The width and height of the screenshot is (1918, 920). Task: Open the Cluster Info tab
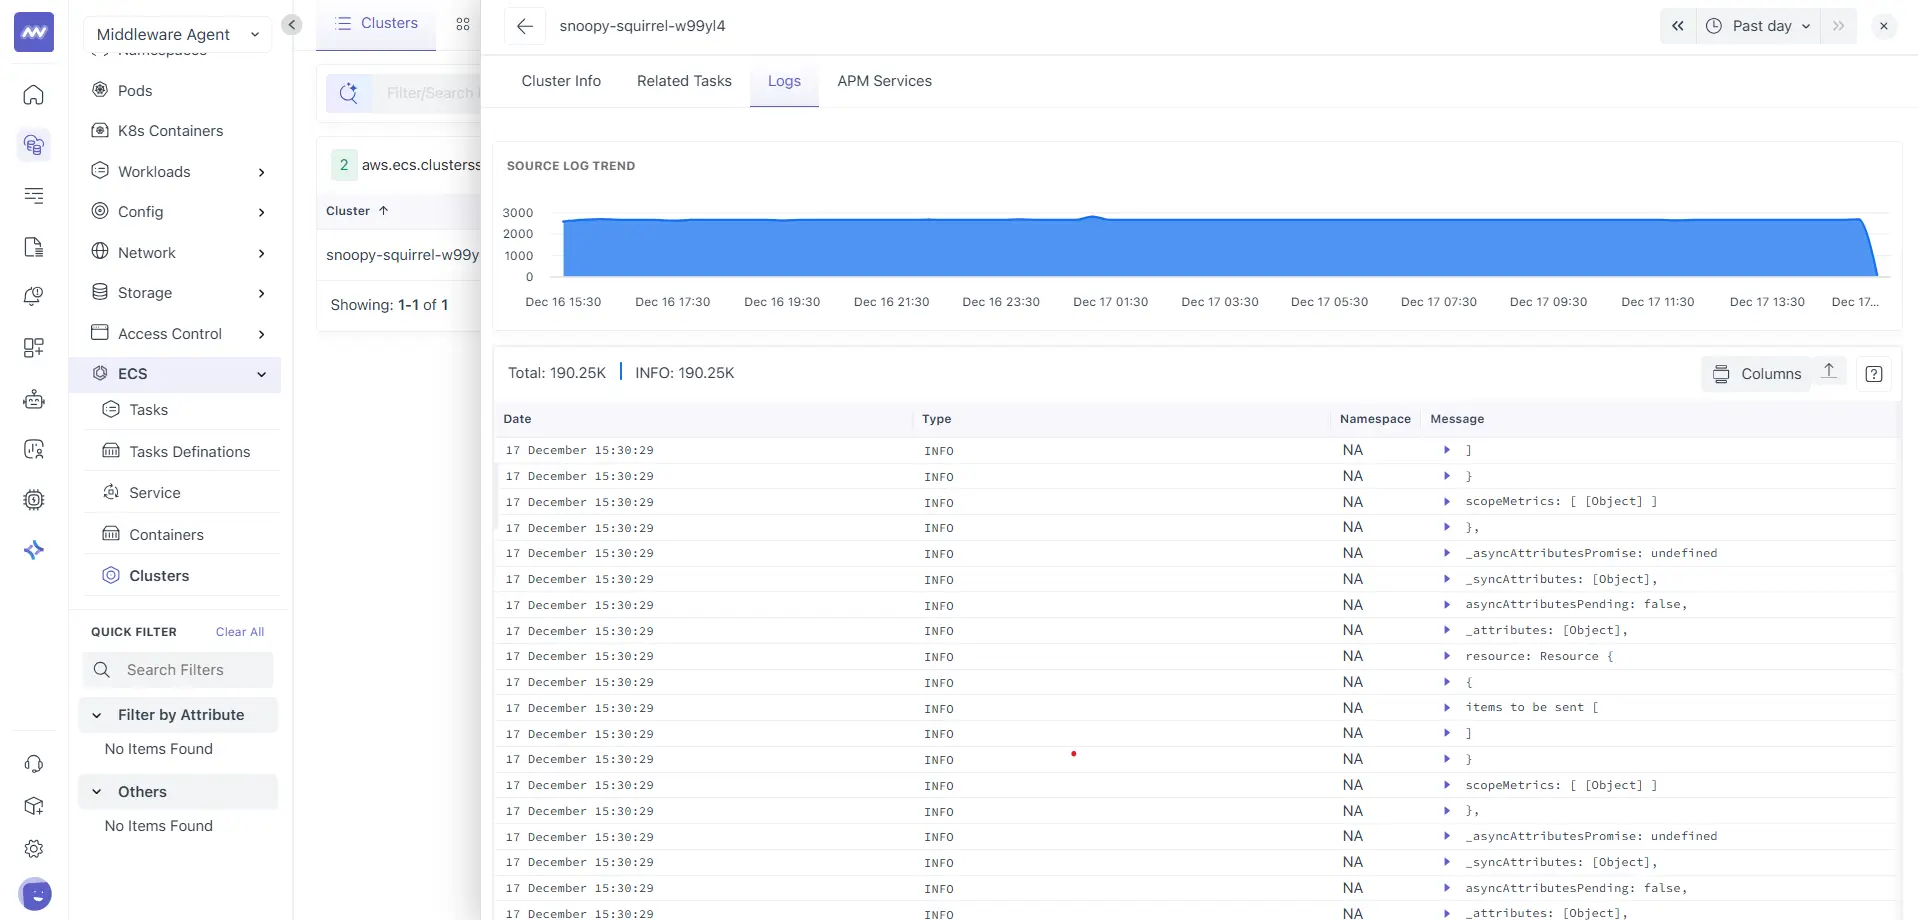click(x=560, y=81)
